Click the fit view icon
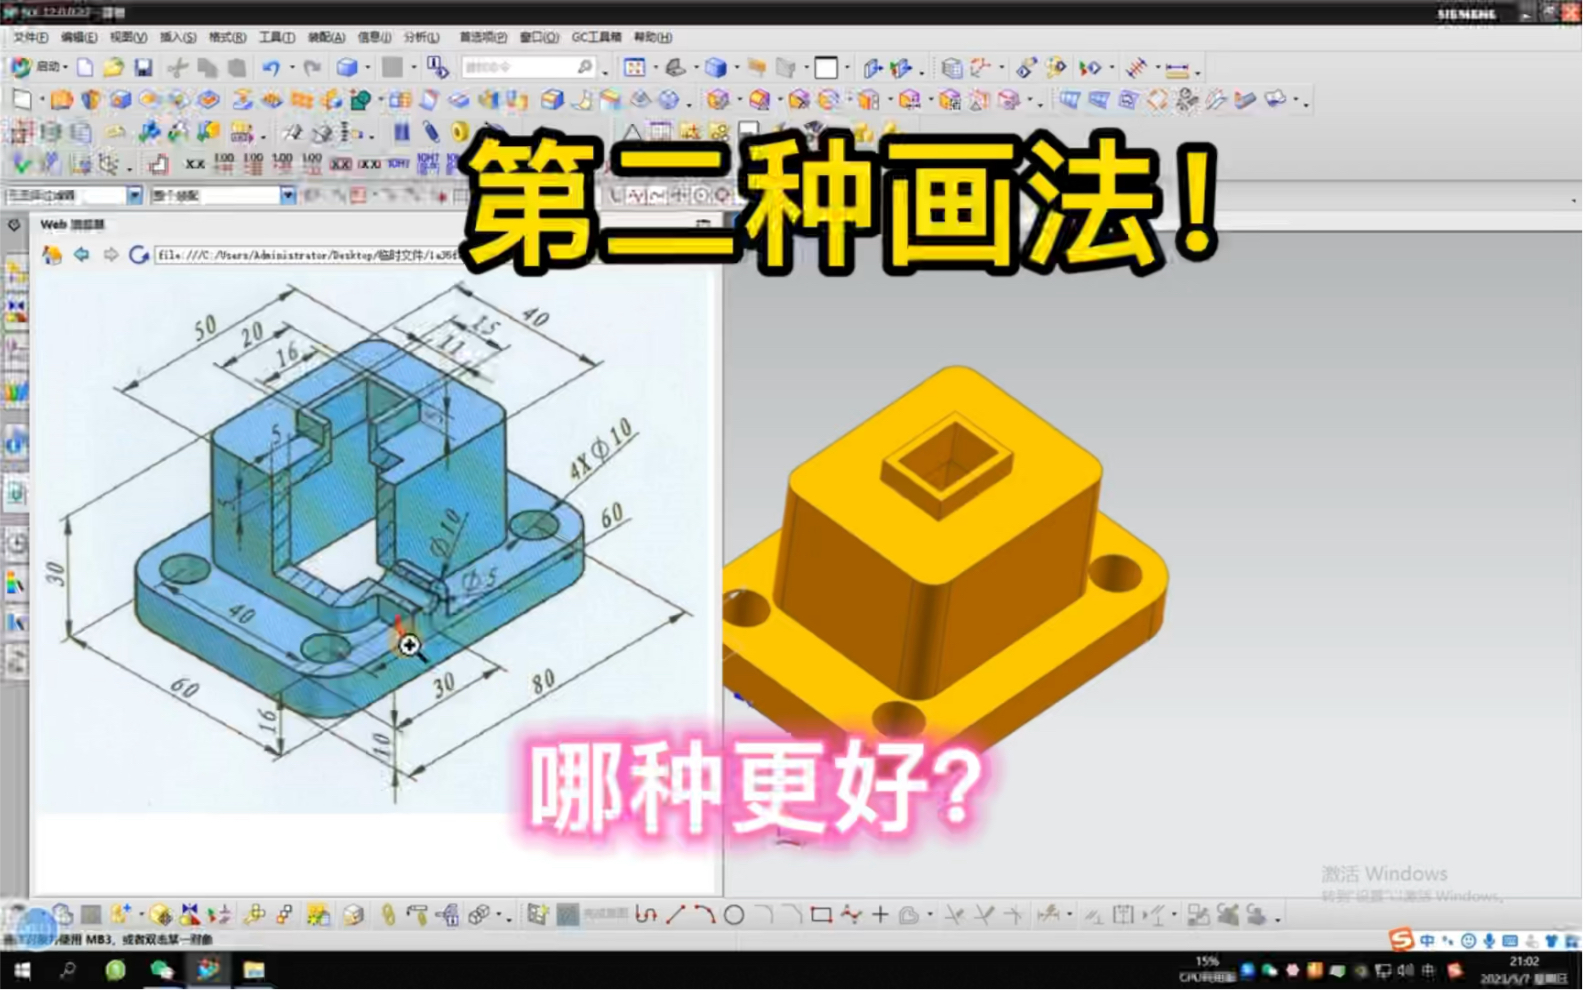Image resolution: width=1584 pixels, height=990 pixels. pos(634,67)
